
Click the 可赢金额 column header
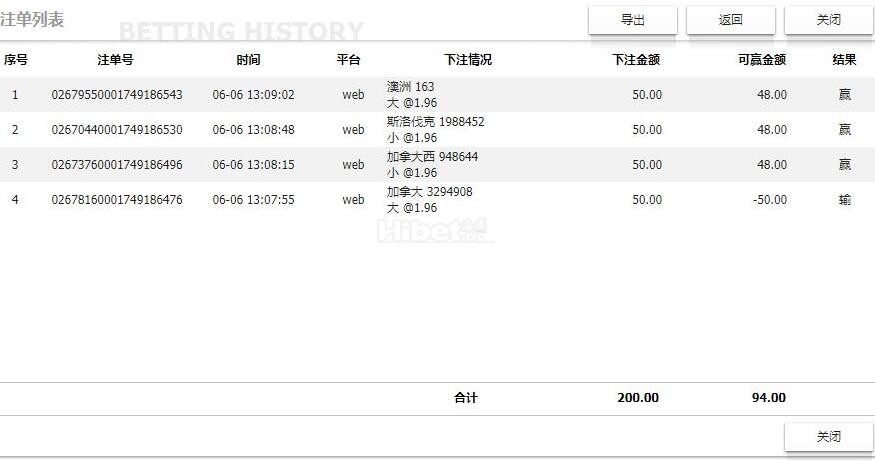761,60
